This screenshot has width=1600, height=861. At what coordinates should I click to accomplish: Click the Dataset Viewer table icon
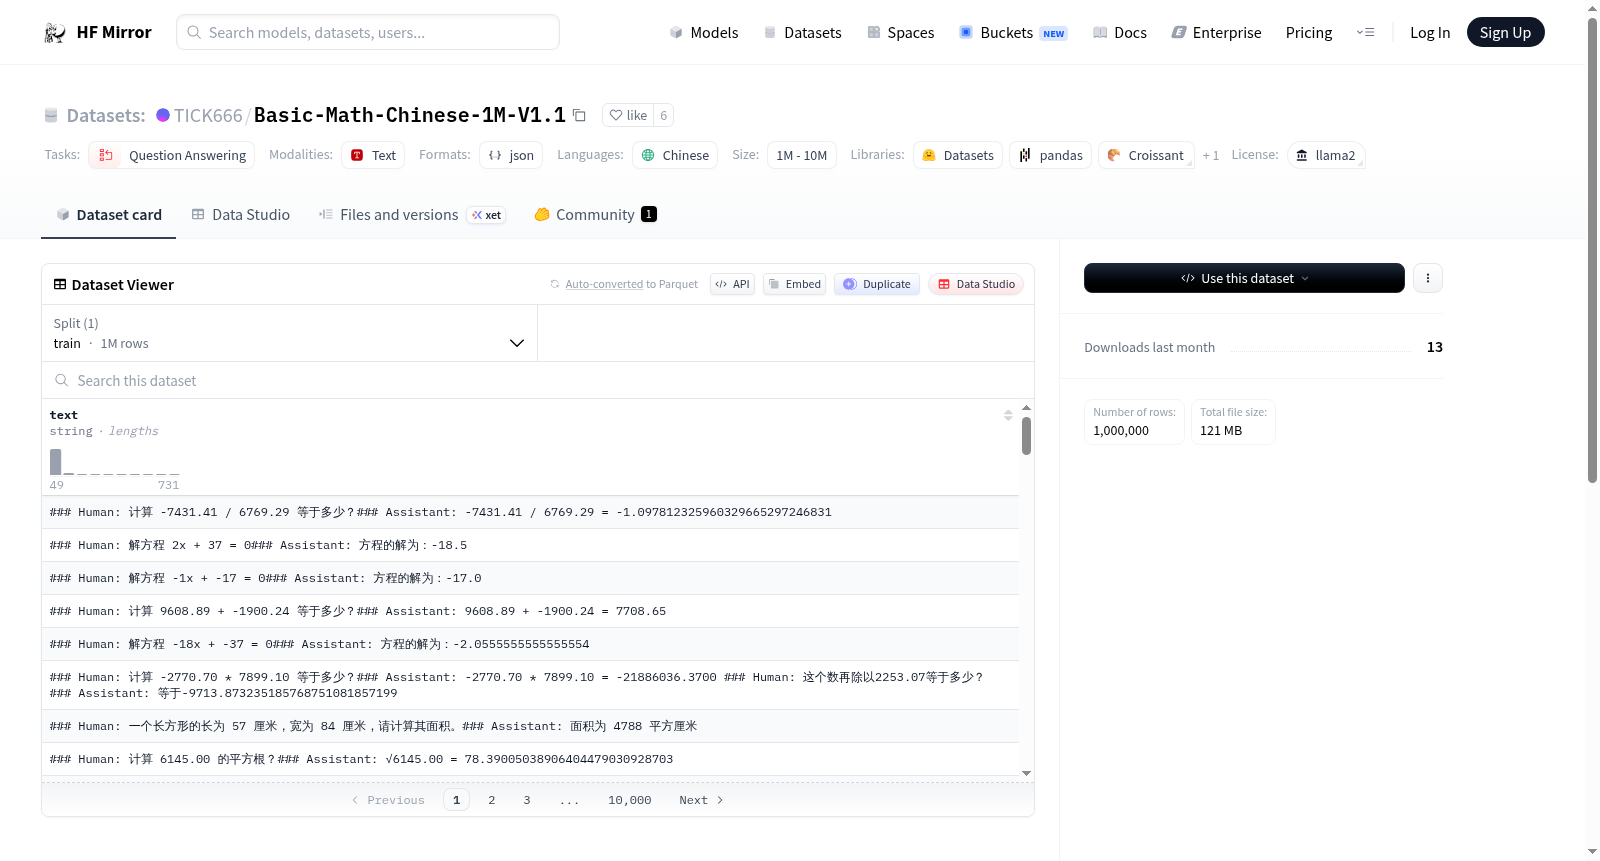click(60, 284)
